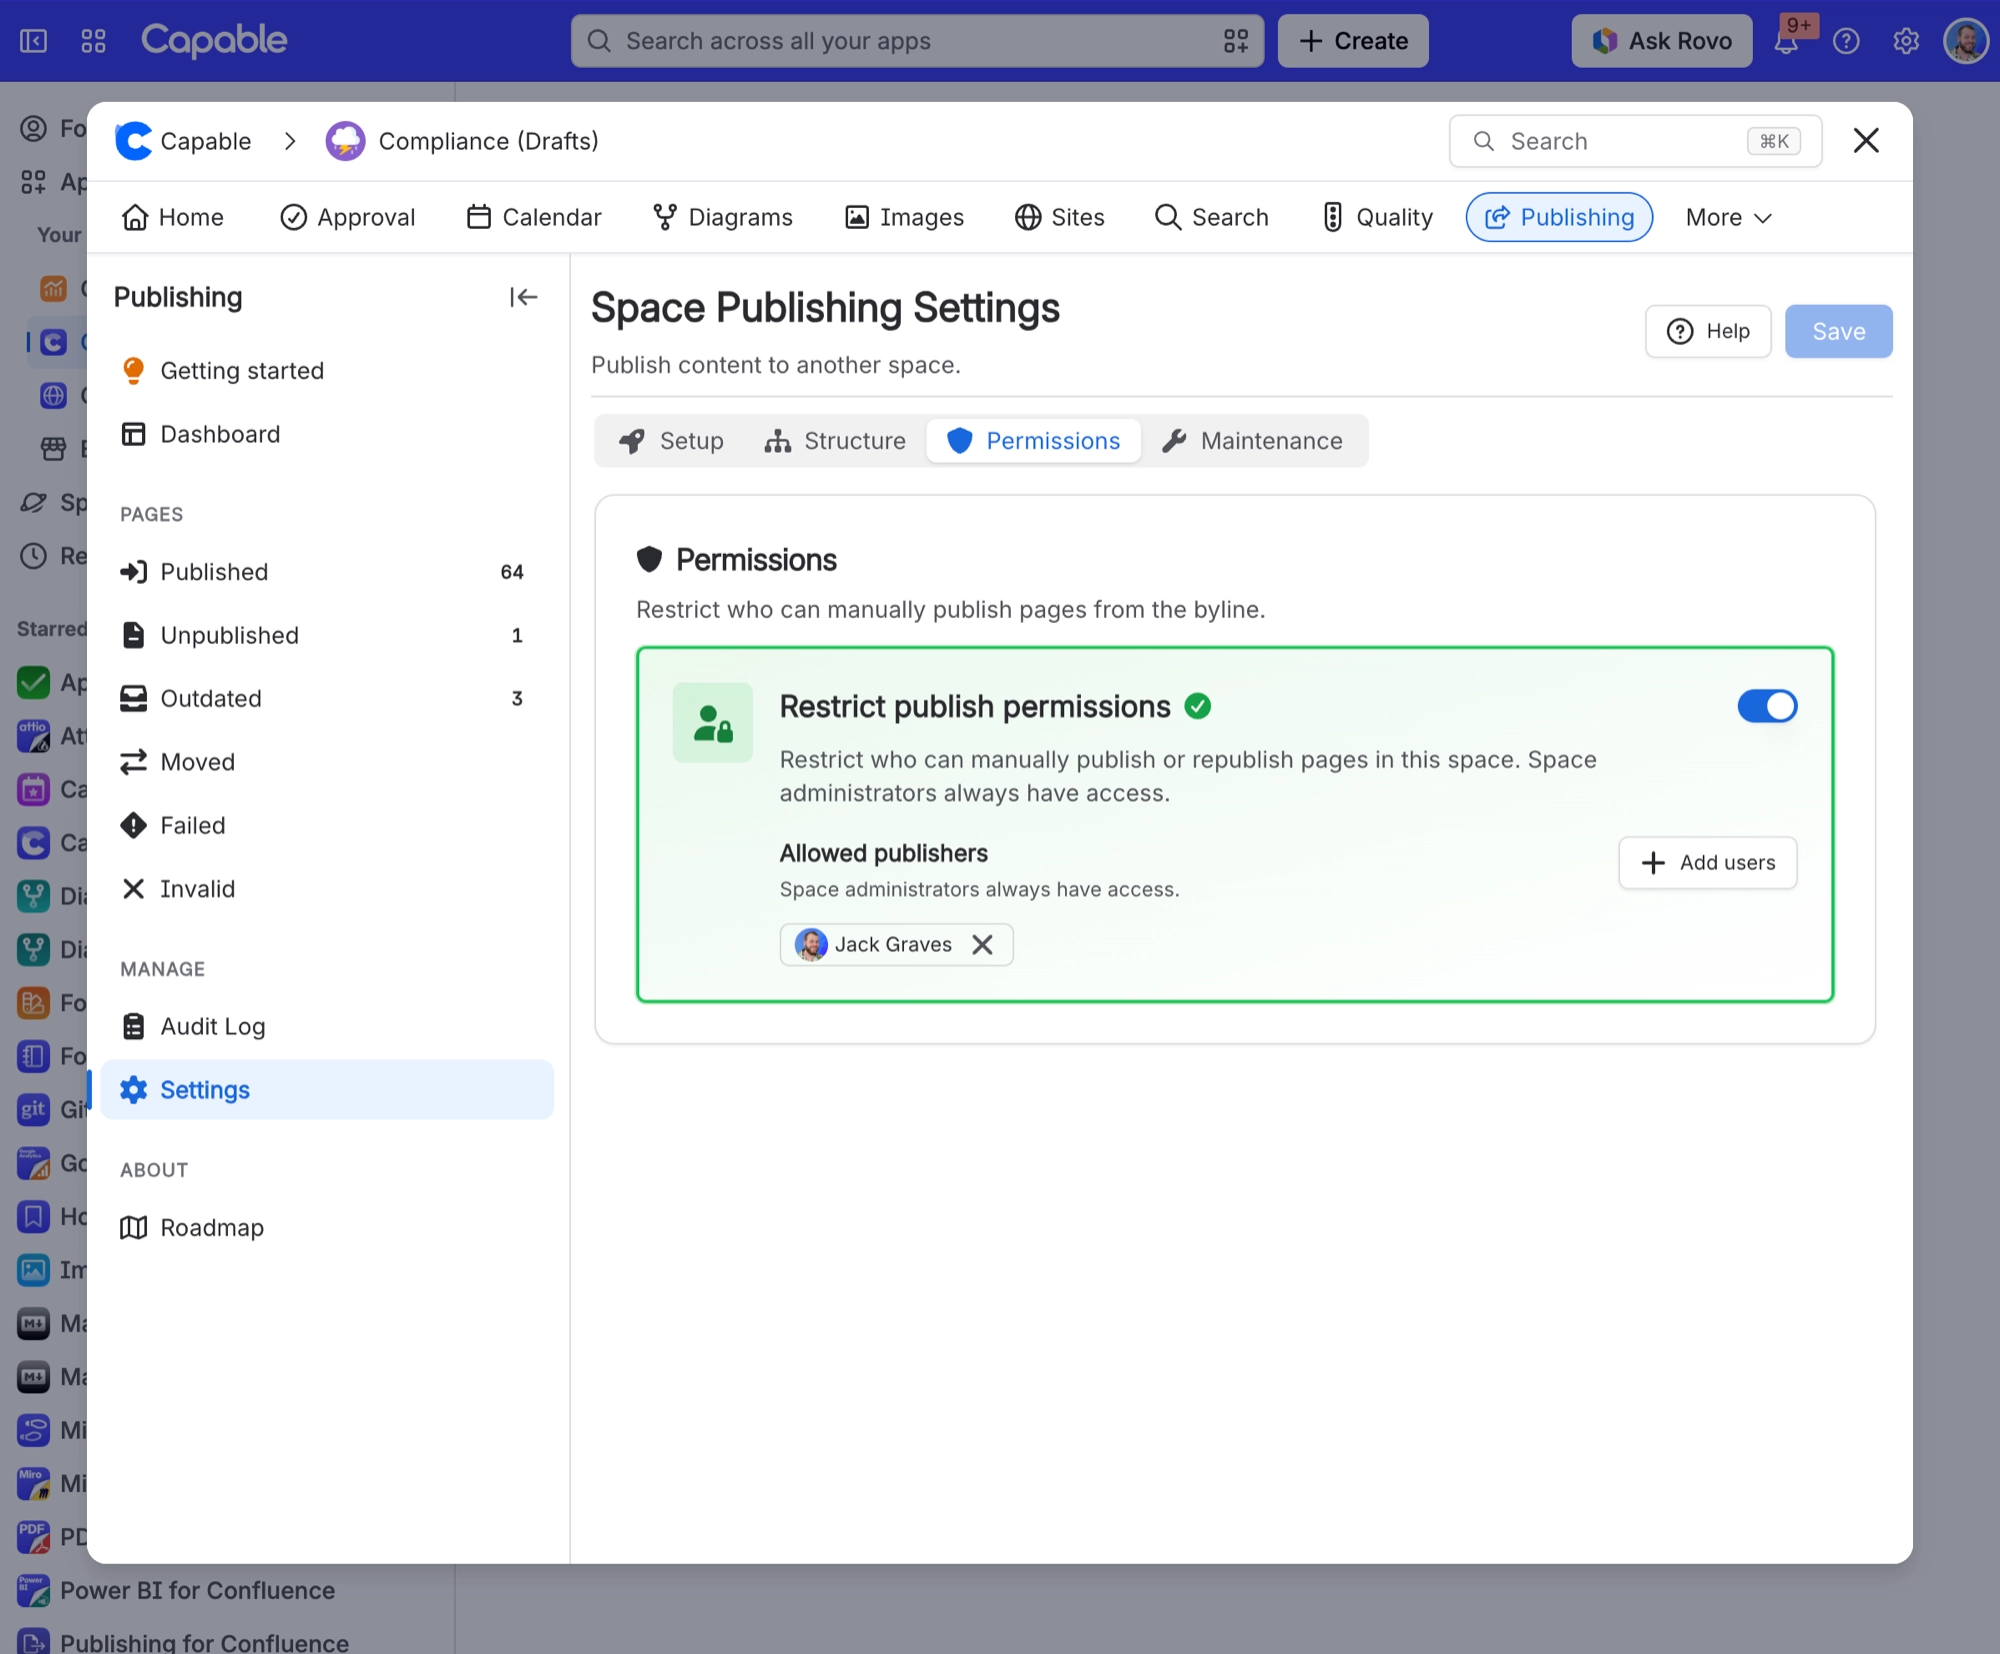The width and height of the screenshot is (2000, 1654).
Task: Open the top bar help icon
Action: 1846,41
